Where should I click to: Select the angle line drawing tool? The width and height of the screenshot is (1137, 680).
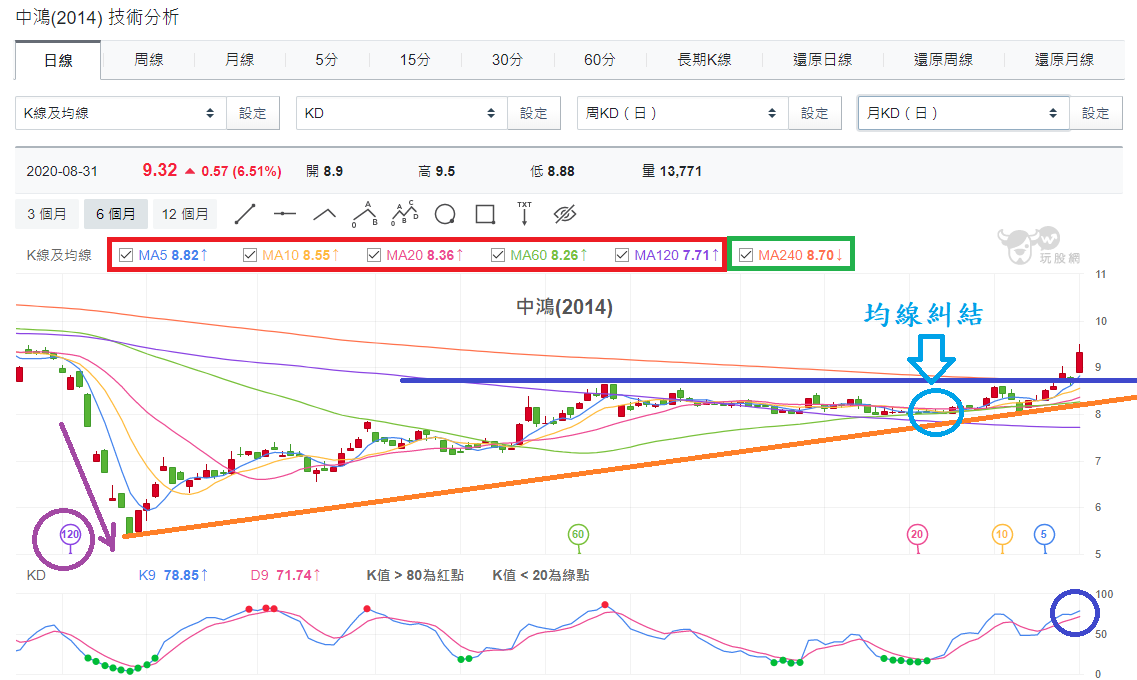tap(324, 214)
